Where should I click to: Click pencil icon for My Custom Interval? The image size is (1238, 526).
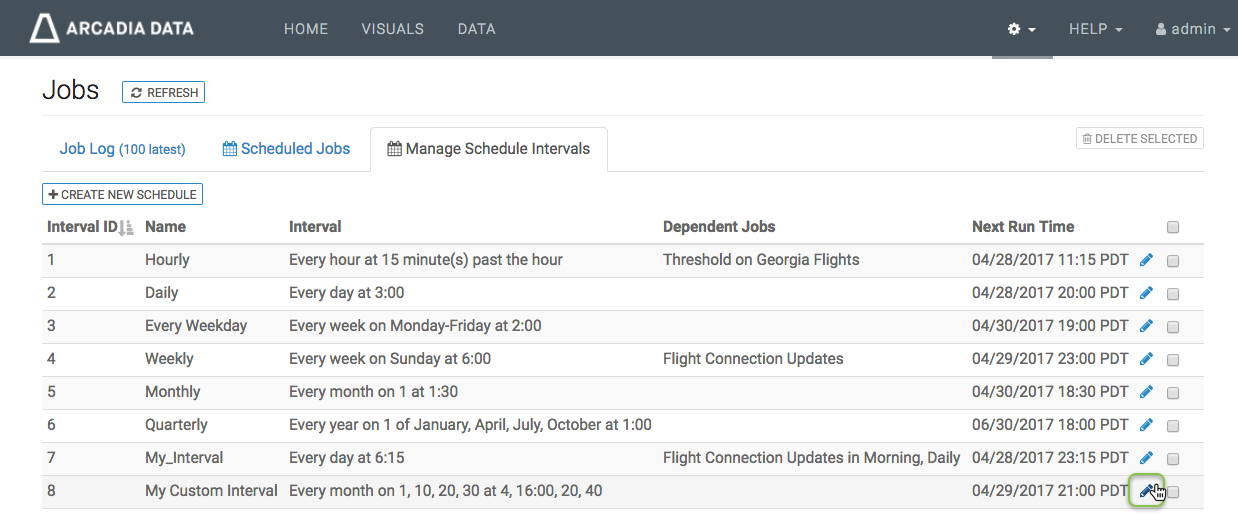pyautogui.click(x=1146, y=491)
